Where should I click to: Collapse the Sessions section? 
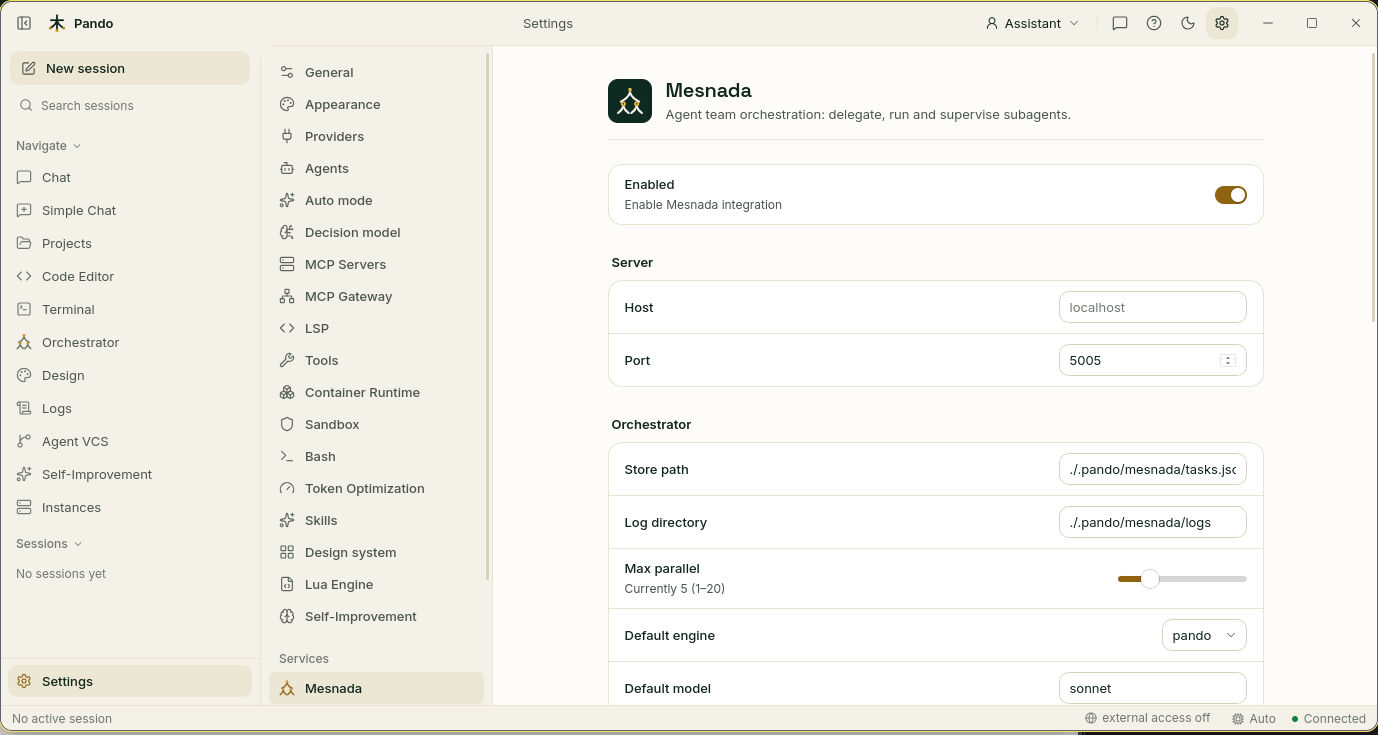coord(49,543)
